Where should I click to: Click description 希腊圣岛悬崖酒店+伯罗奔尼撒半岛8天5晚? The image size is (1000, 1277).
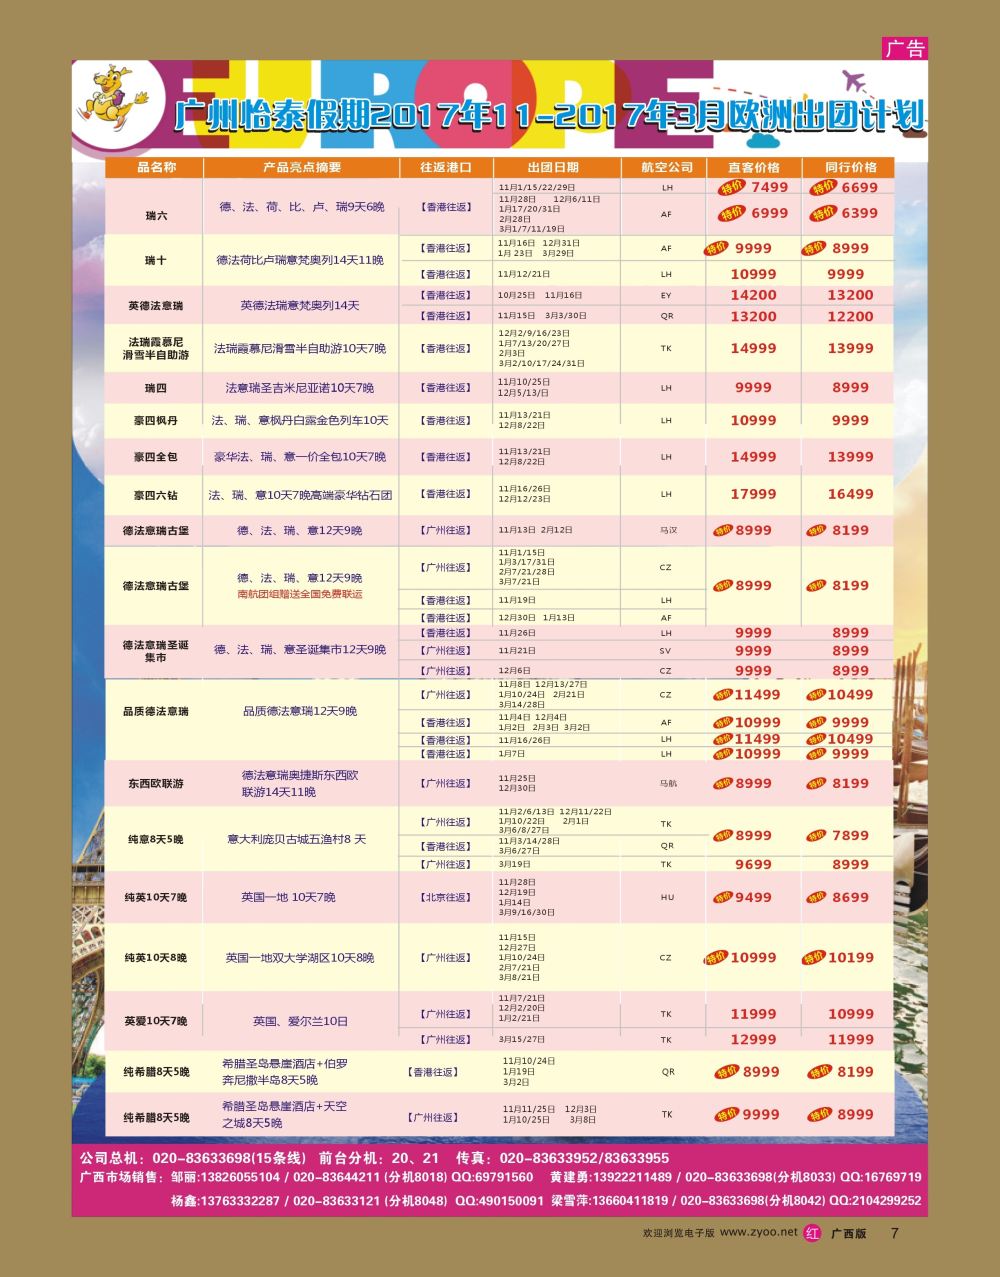pyautogui.click(x=285, y=1072)
